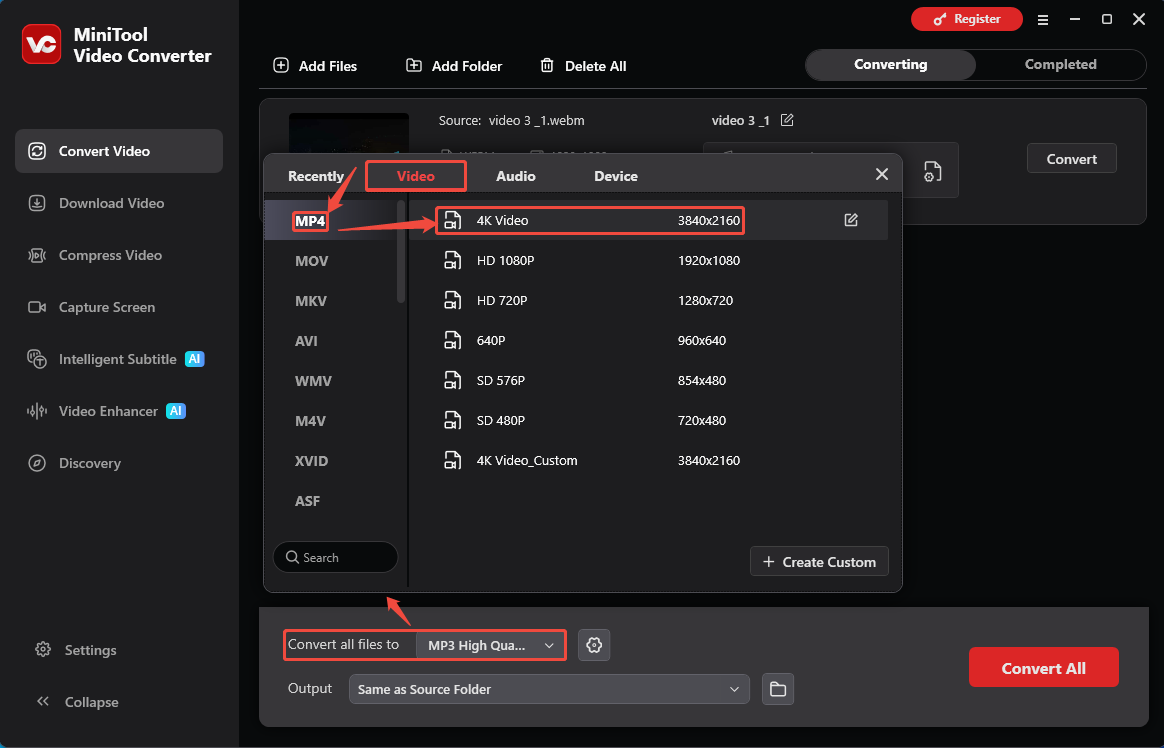Select AVI format in the list
This screenshot has height=748, width=1164.
coord(306,341)
